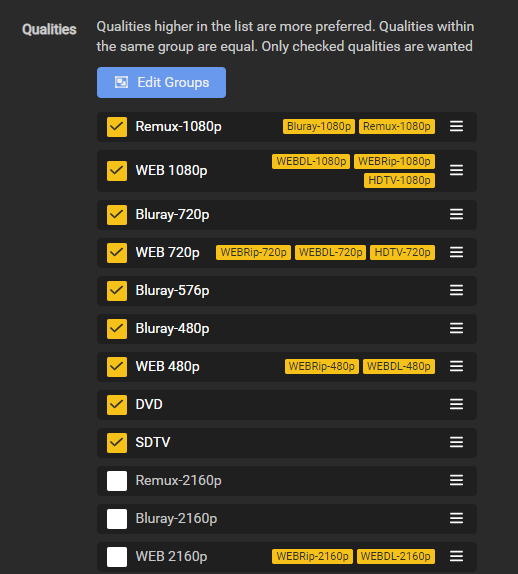Click the Bluray-2160p drag handle icon
This screenshot has height=574, width=518.
click(456, 519)
